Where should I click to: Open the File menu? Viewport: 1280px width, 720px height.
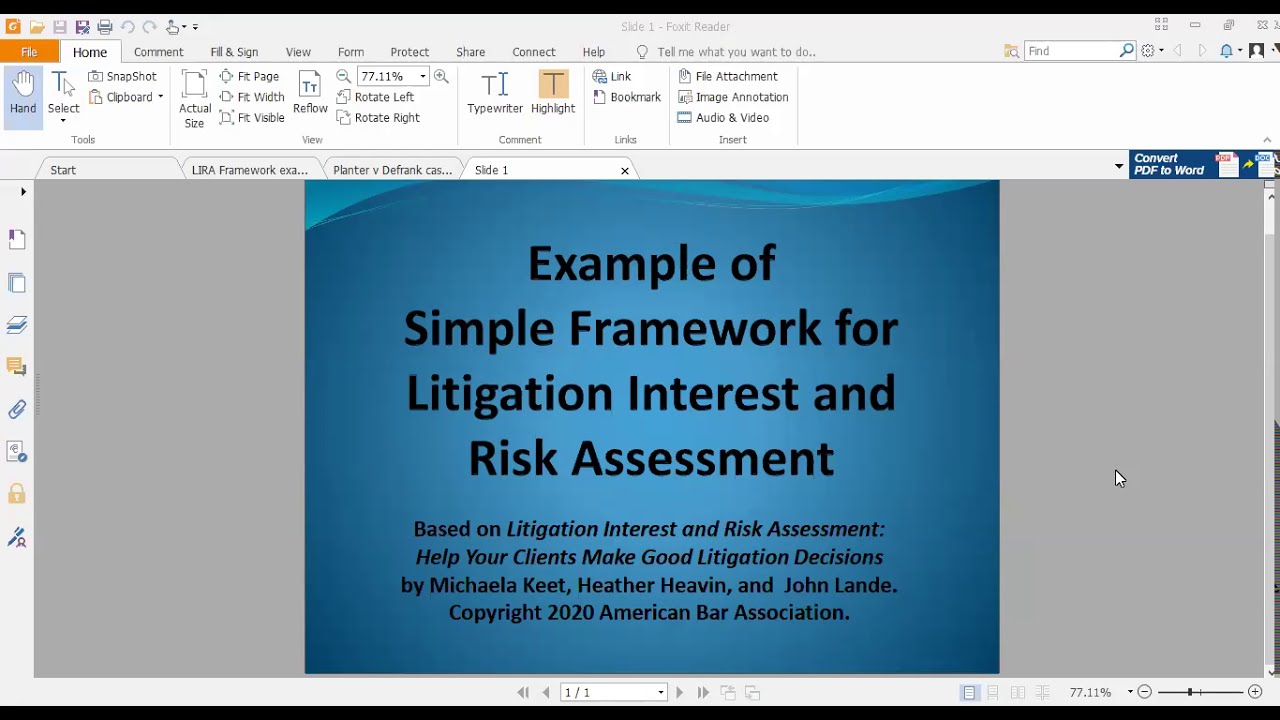tap(29, 52)
